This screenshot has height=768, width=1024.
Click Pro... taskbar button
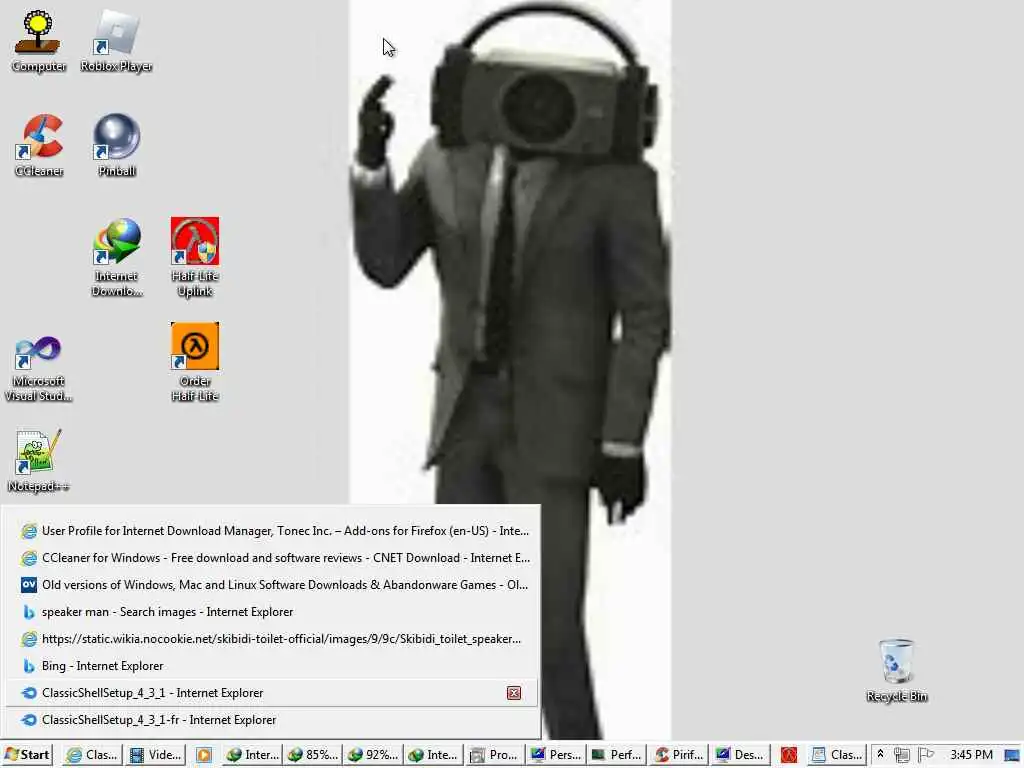[x=494, y=755]
